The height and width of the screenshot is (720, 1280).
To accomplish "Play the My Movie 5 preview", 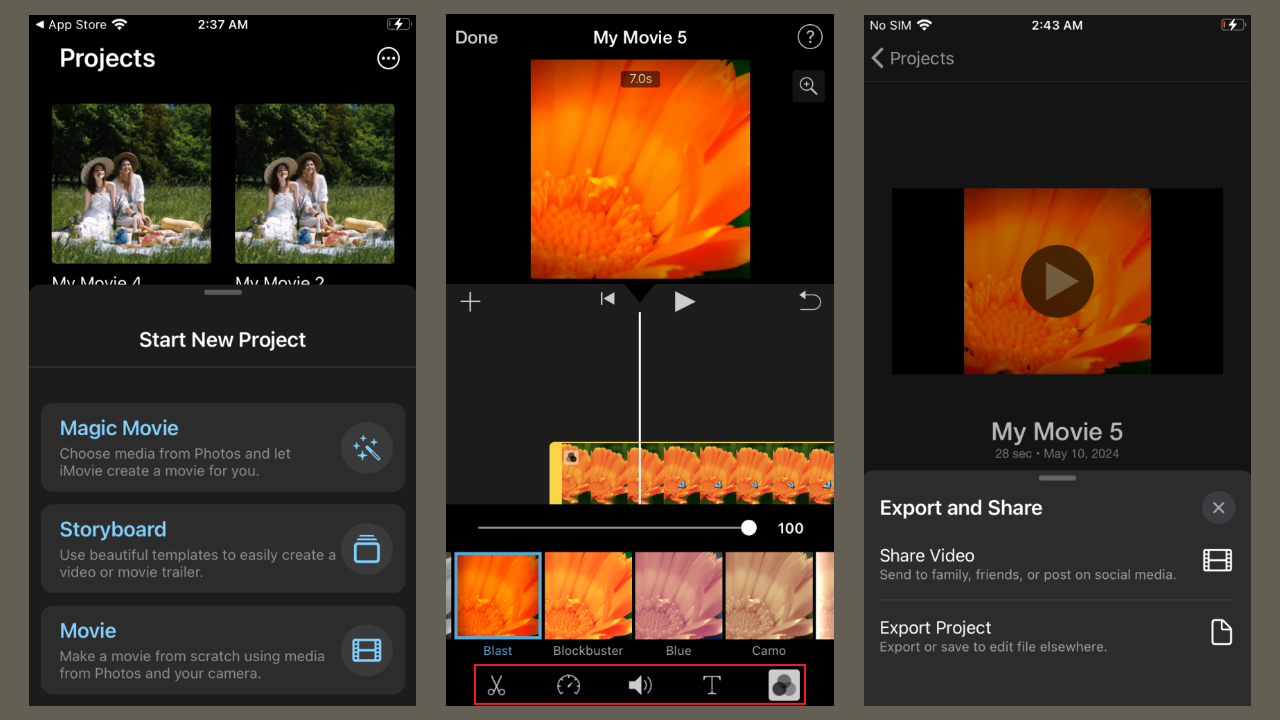I will tap(1057, 281).
